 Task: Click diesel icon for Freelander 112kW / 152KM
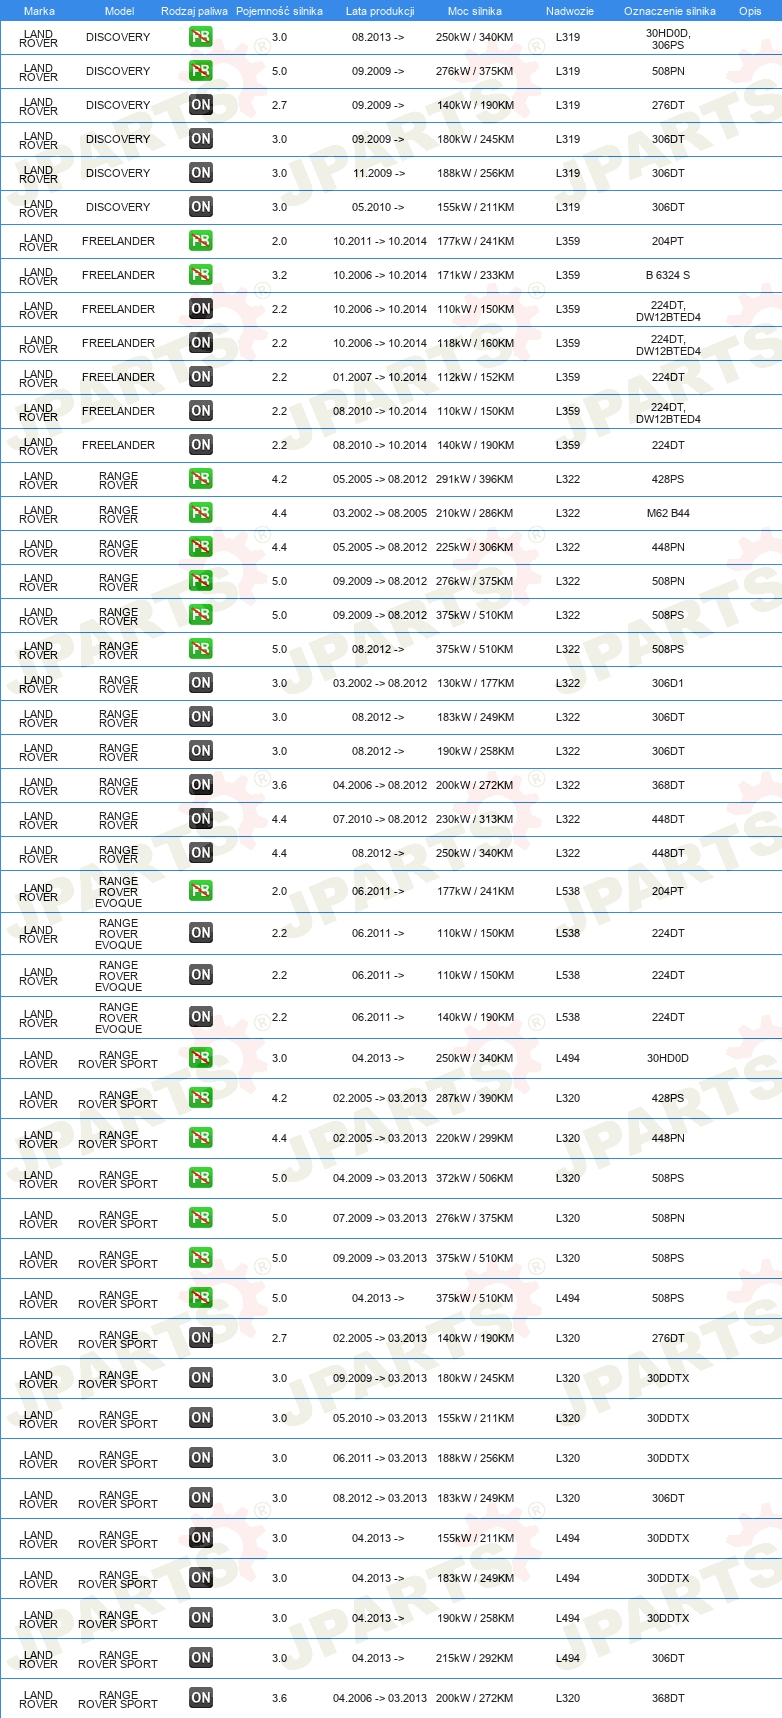coord(201,377)
